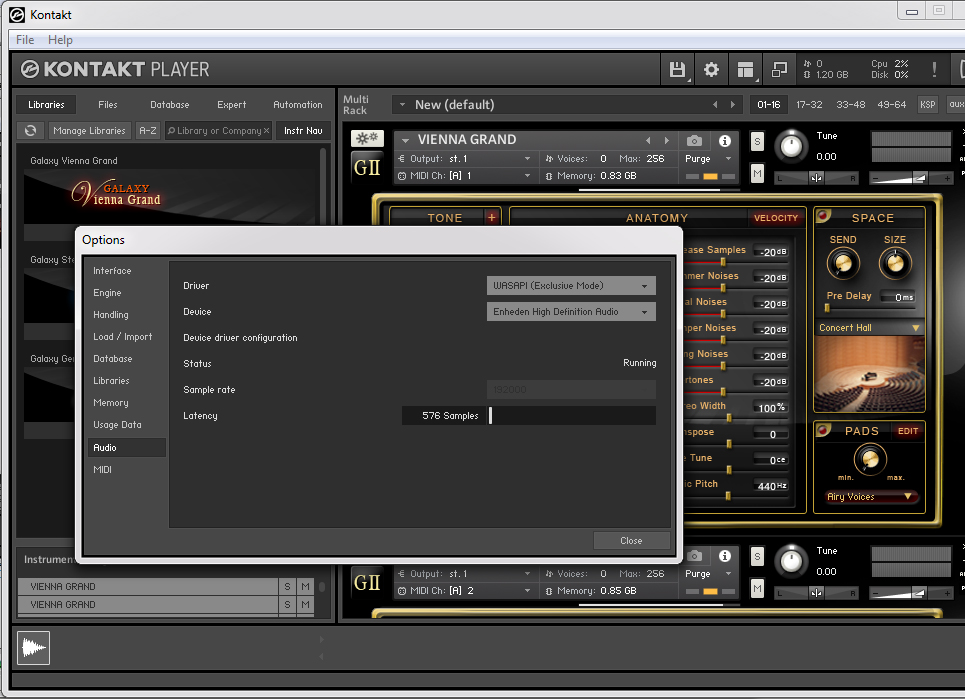Click A-Z sort button
The height and width of the screenshot is (699, 965).
148,130
